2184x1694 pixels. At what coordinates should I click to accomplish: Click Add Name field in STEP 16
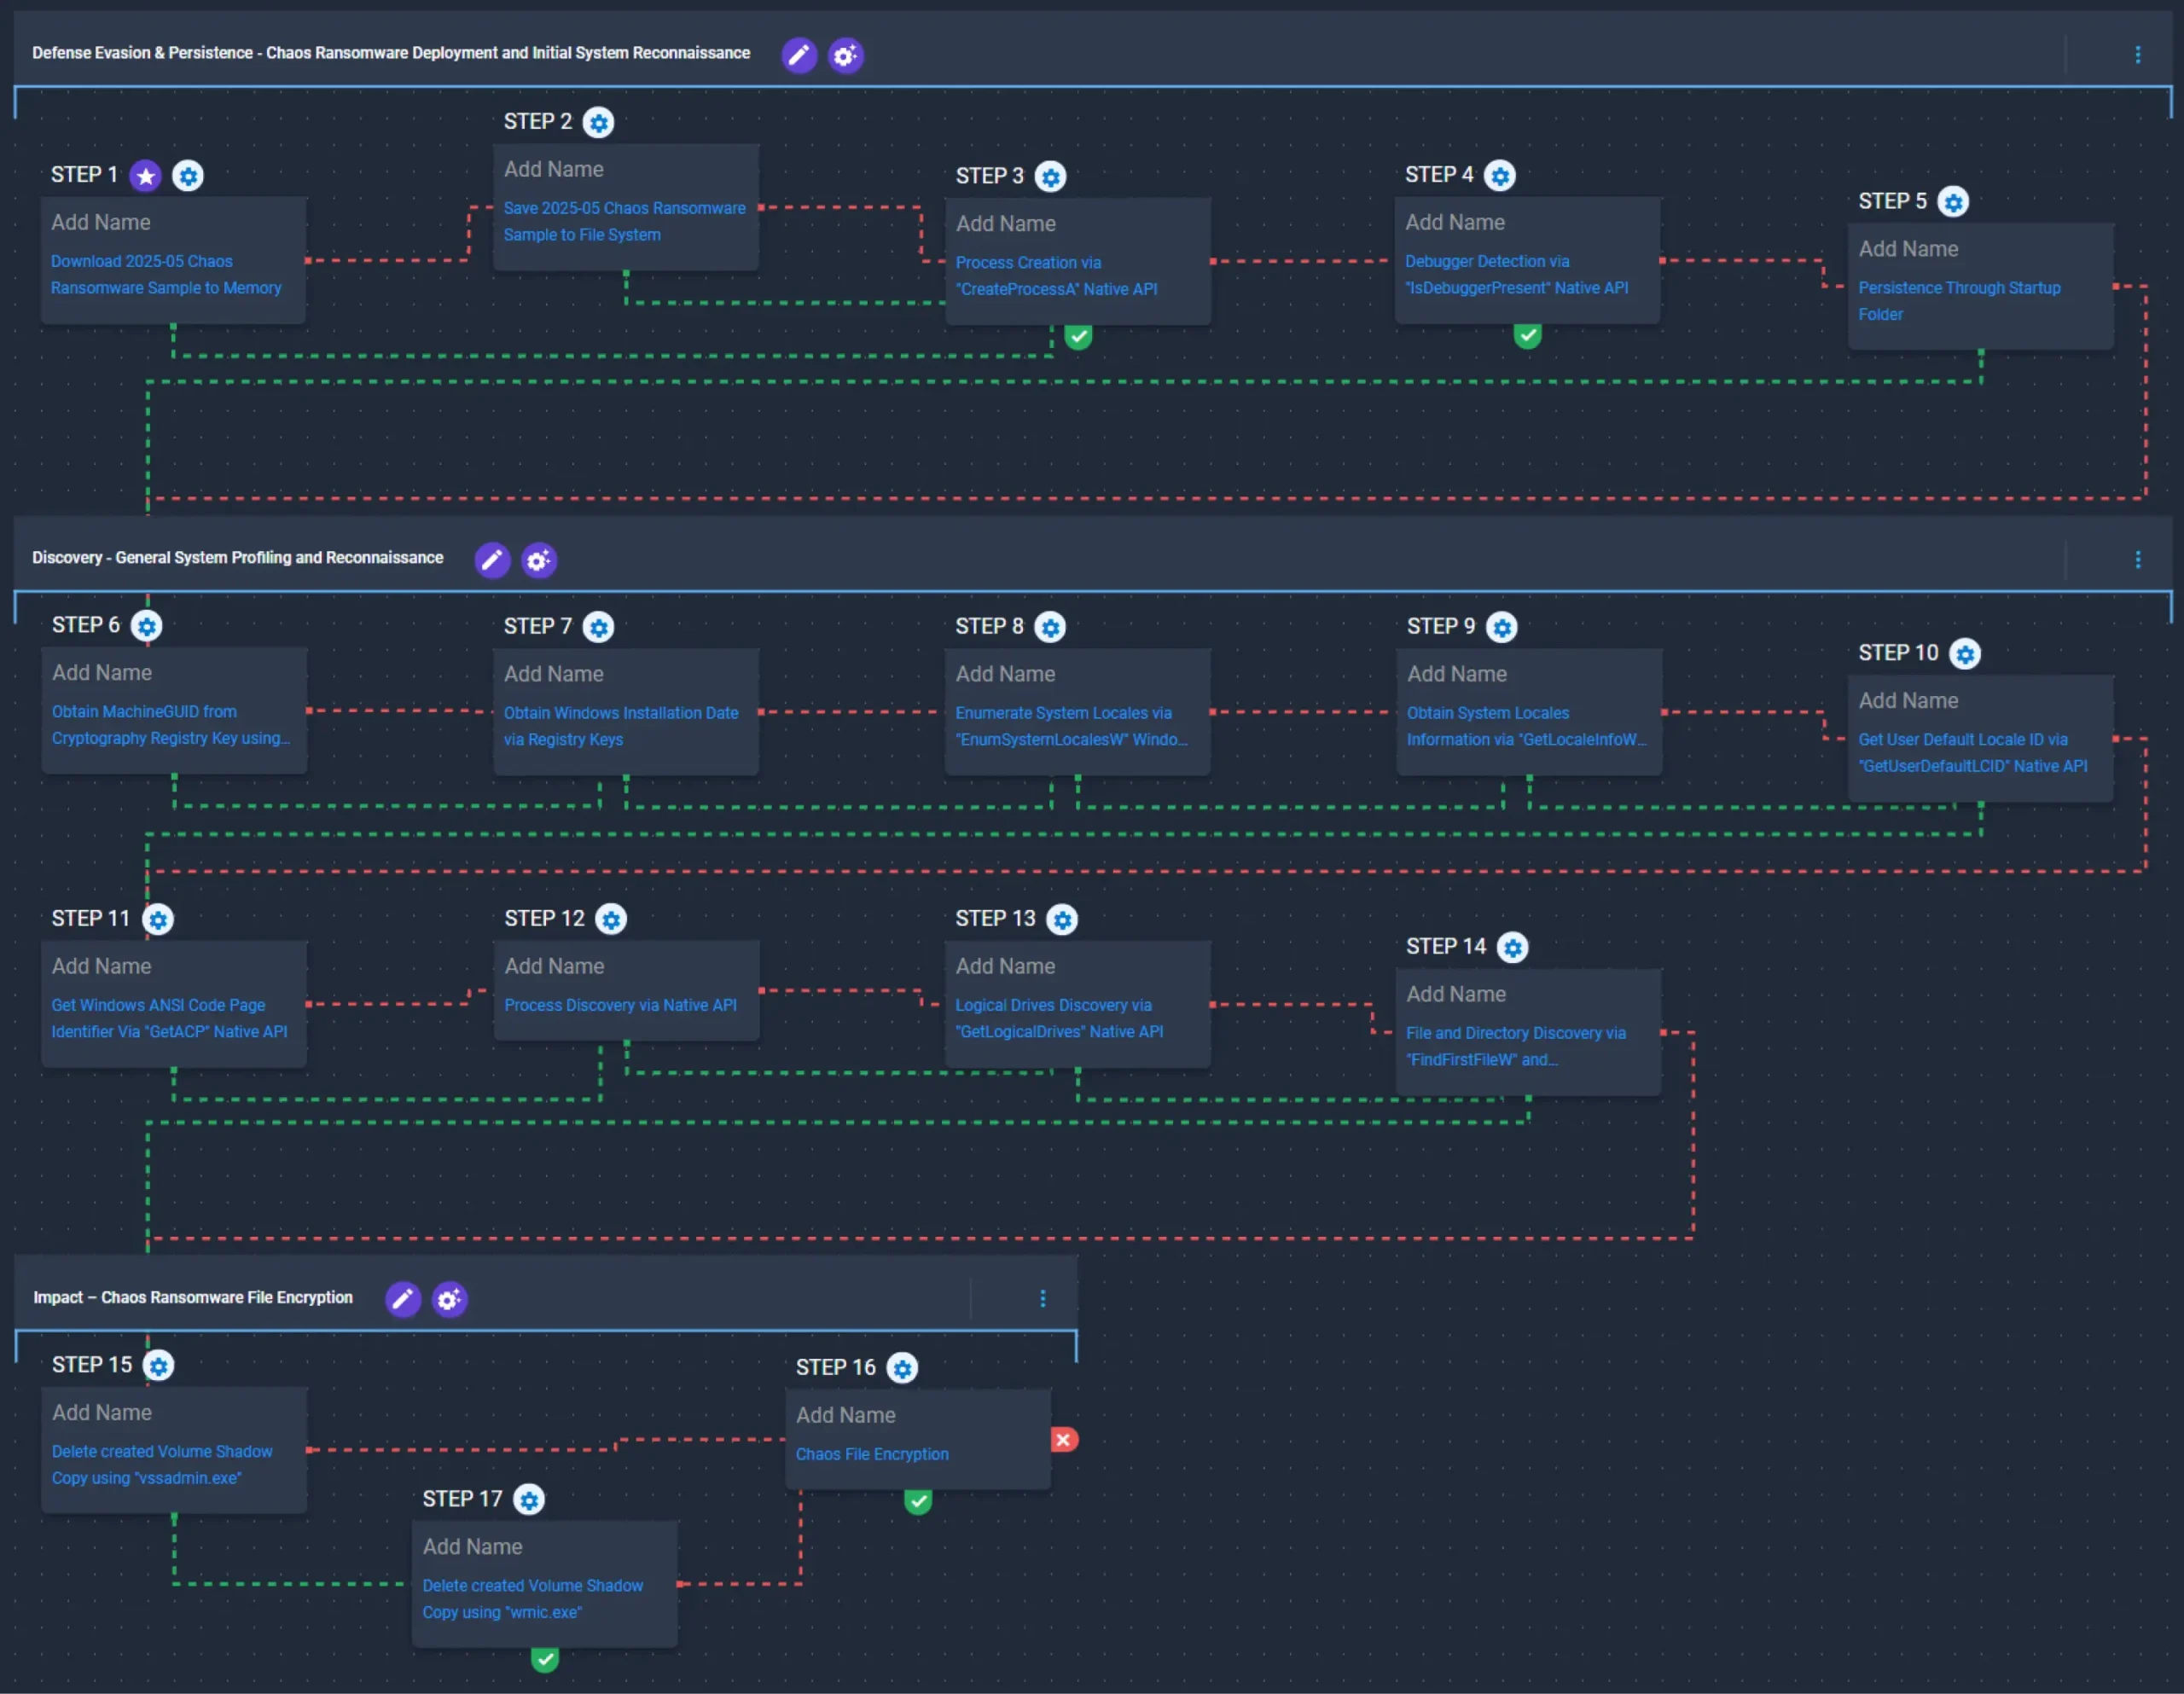pyautogui.click(x=846, y=1416)
